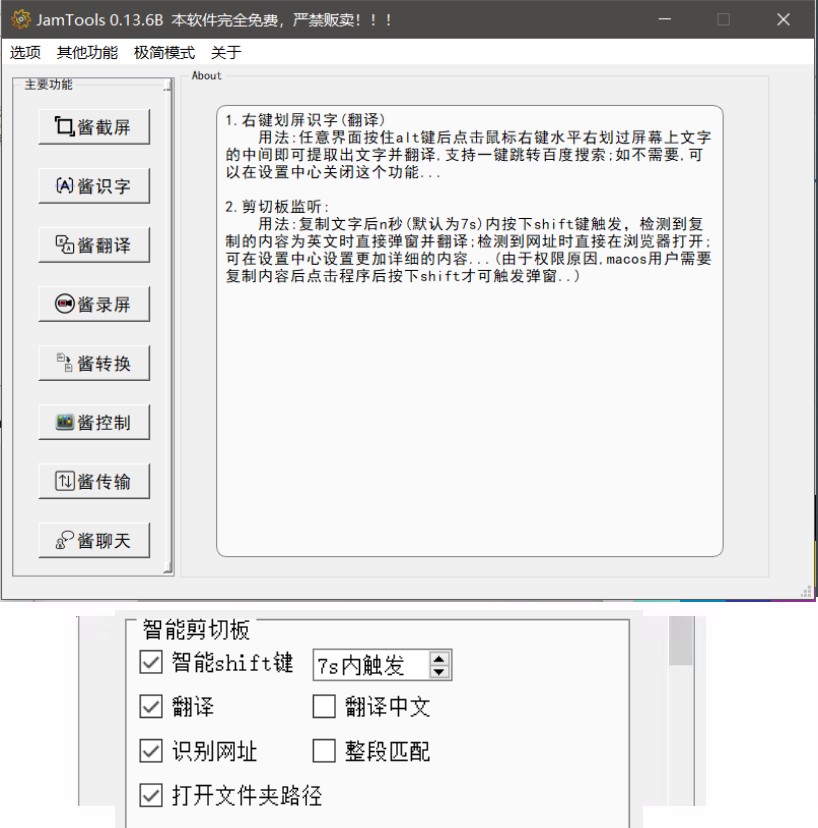Screen dimensions: 818x828
Task: Click the 7s内触发 value field
Action: (x=372, y=665)
